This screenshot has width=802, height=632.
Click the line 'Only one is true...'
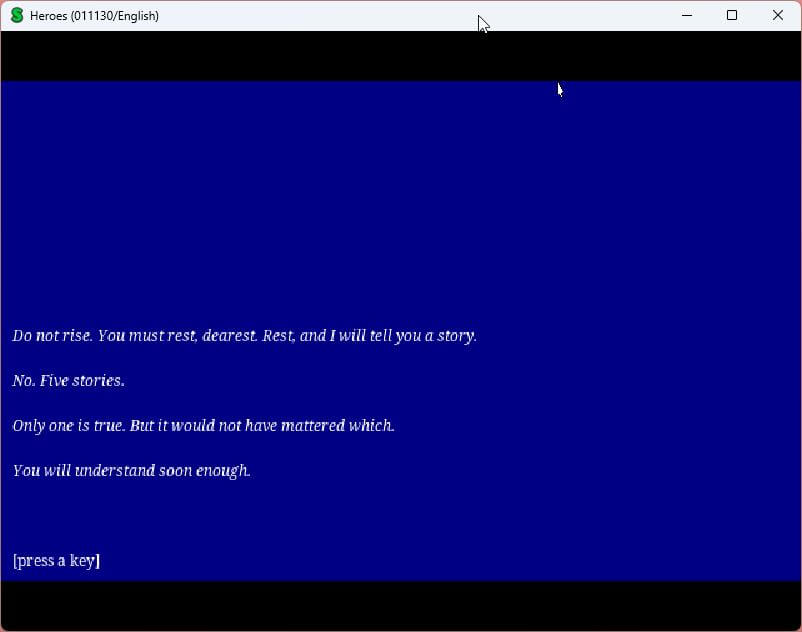point(203,425)
